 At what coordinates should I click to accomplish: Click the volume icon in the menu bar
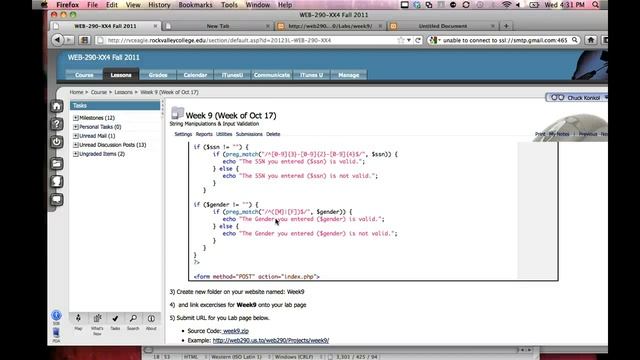[x=518, y=5]
